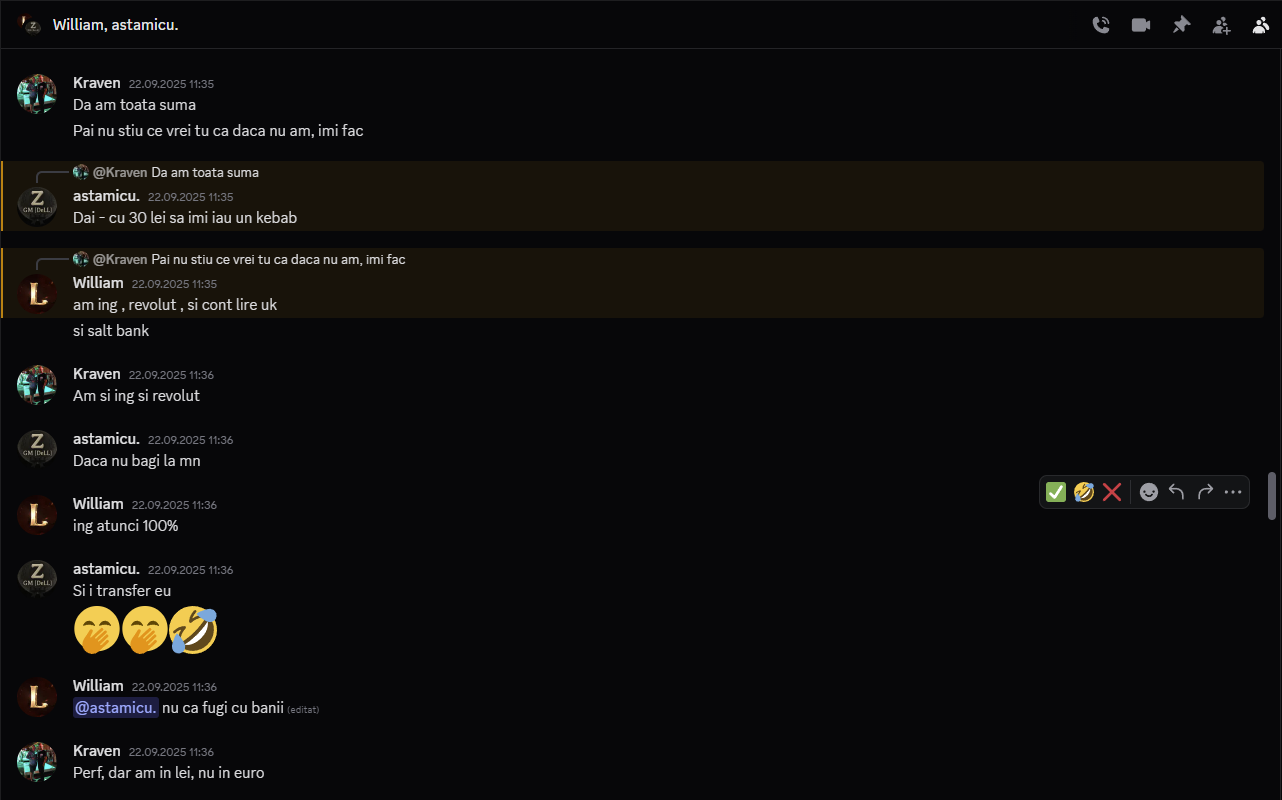Start a video call
The image size is (1282, 800).
click(x=1141, y=24)
